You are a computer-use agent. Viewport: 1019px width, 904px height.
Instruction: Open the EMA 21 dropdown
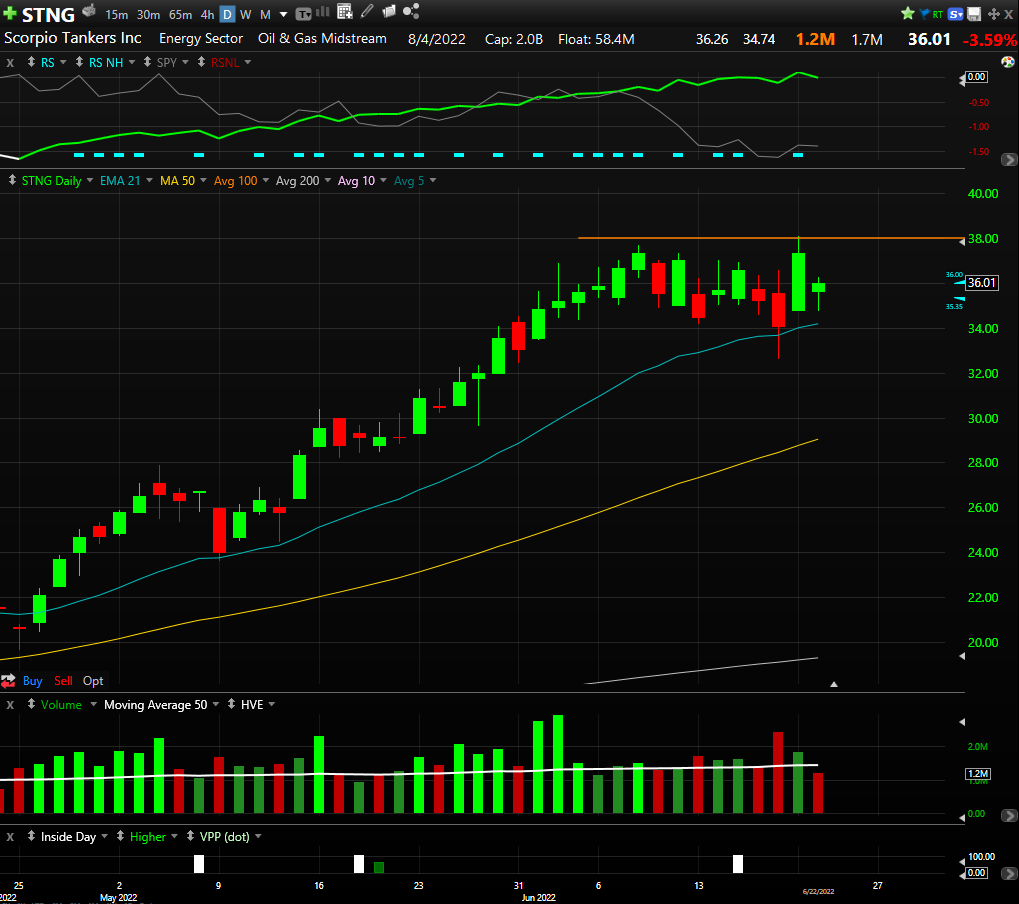click(149, 181)
